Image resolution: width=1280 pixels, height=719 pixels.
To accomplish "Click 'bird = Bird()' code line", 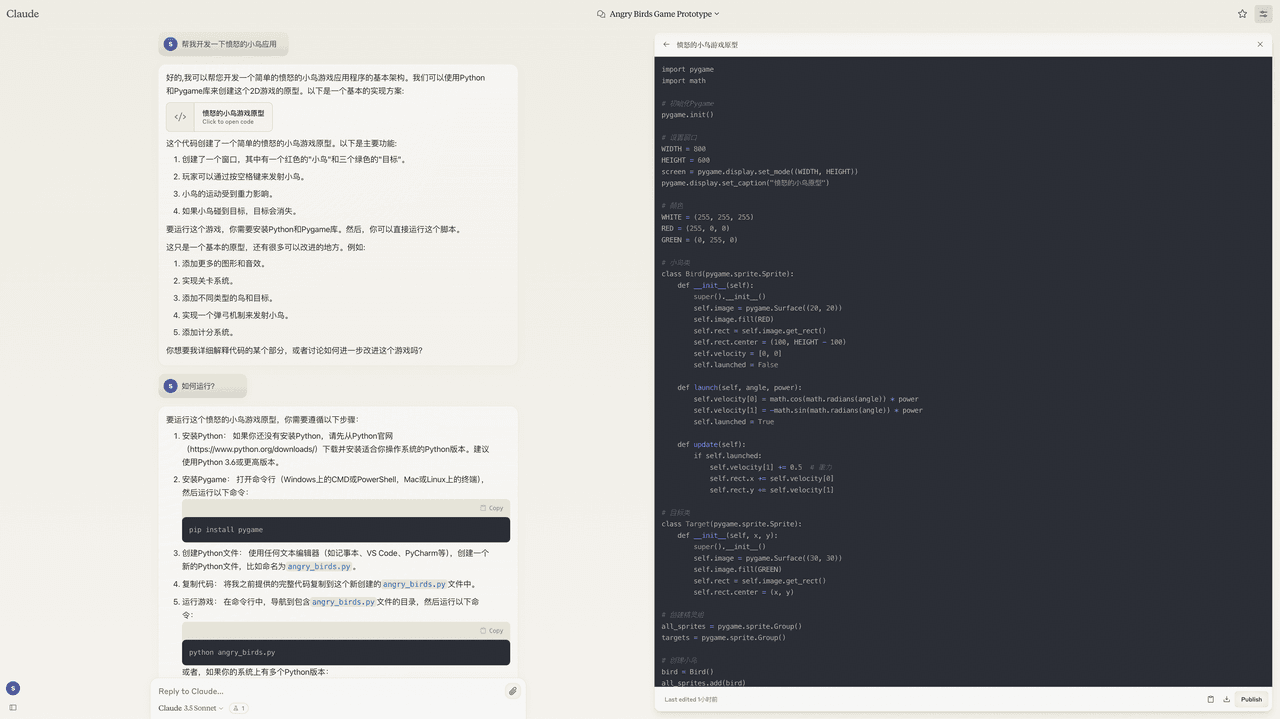I will (688, 672).
